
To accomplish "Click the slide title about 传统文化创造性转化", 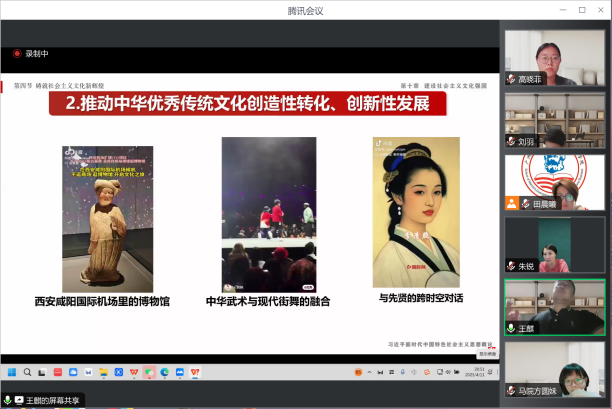I will [x=247, y=104].
